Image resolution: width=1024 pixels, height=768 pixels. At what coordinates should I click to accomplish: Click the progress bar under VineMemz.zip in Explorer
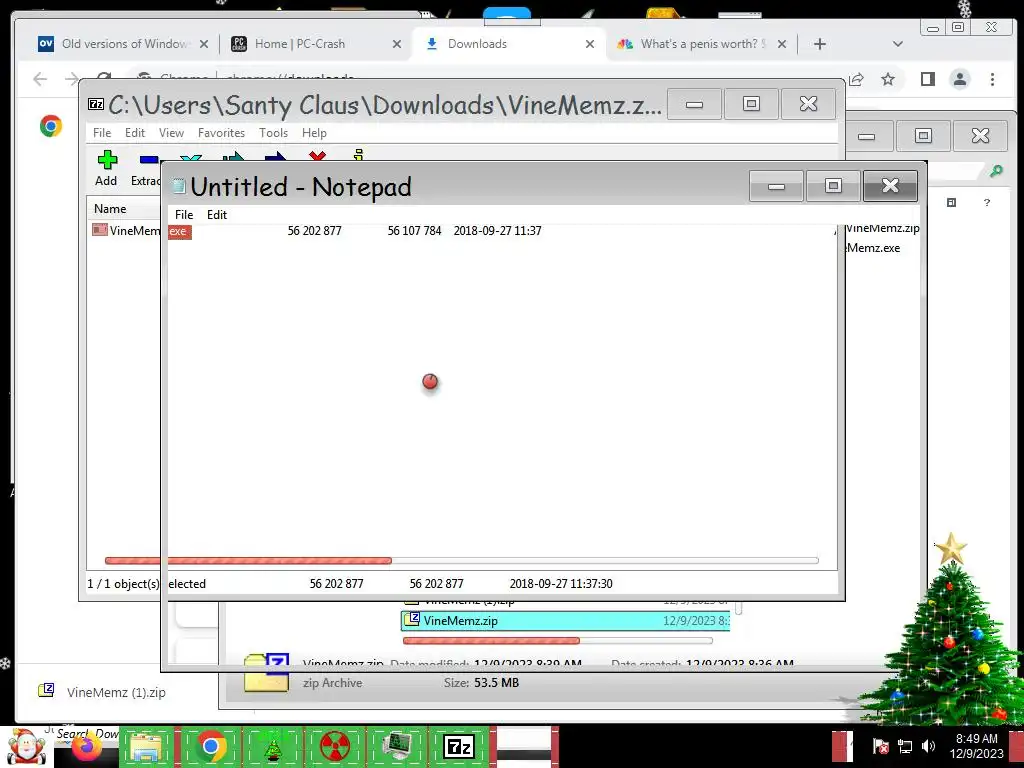[x=558, y=641]
